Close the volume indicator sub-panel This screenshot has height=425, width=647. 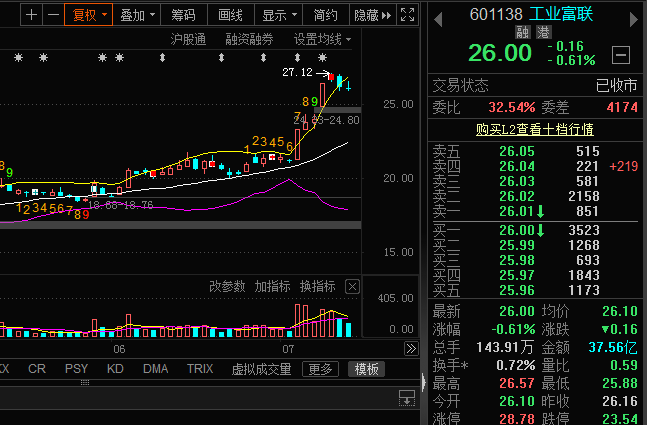(351, 286)
